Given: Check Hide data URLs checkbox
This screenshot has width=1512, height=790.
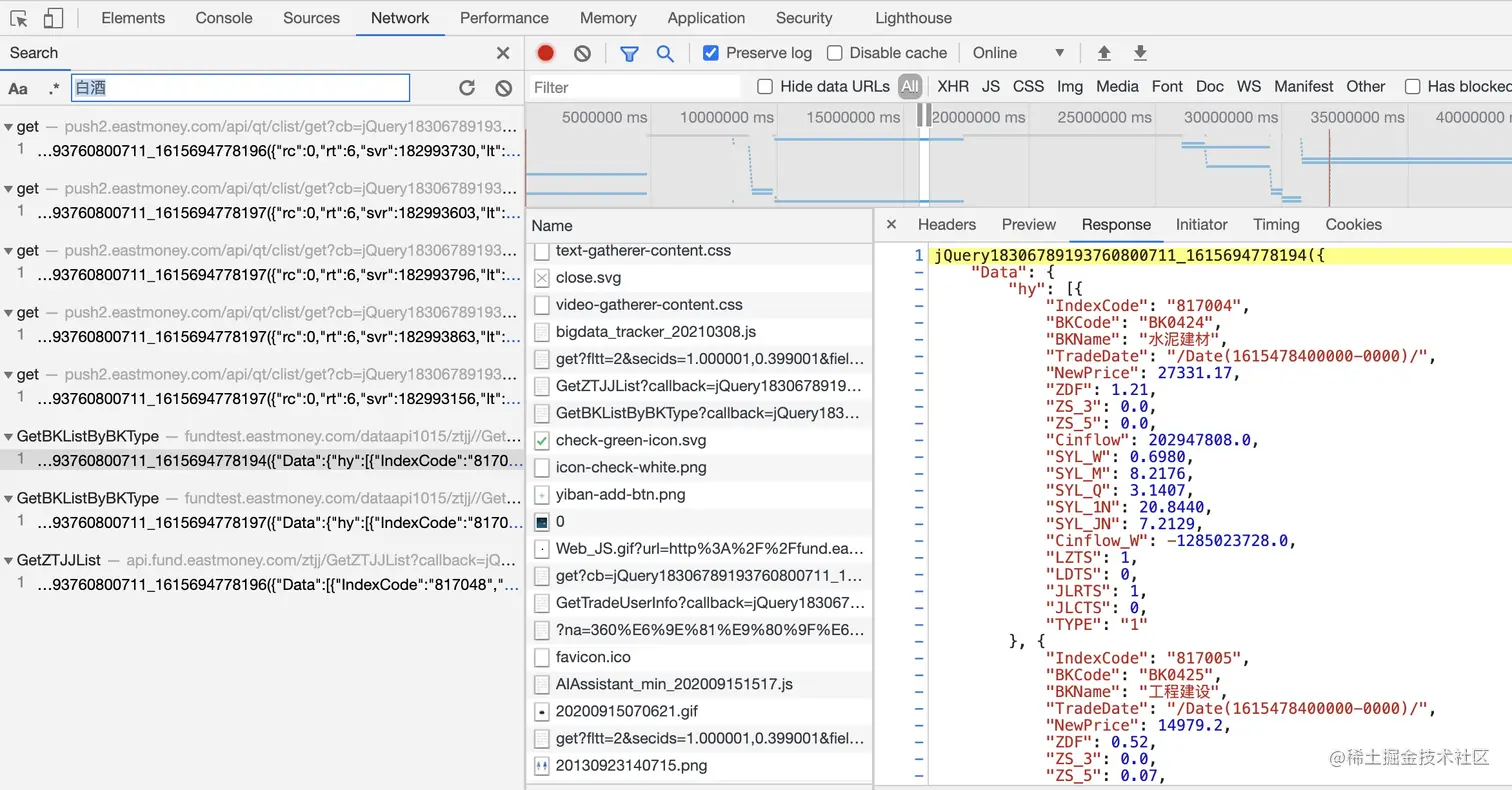Looking at the screenshot, I should click(765, 87).
